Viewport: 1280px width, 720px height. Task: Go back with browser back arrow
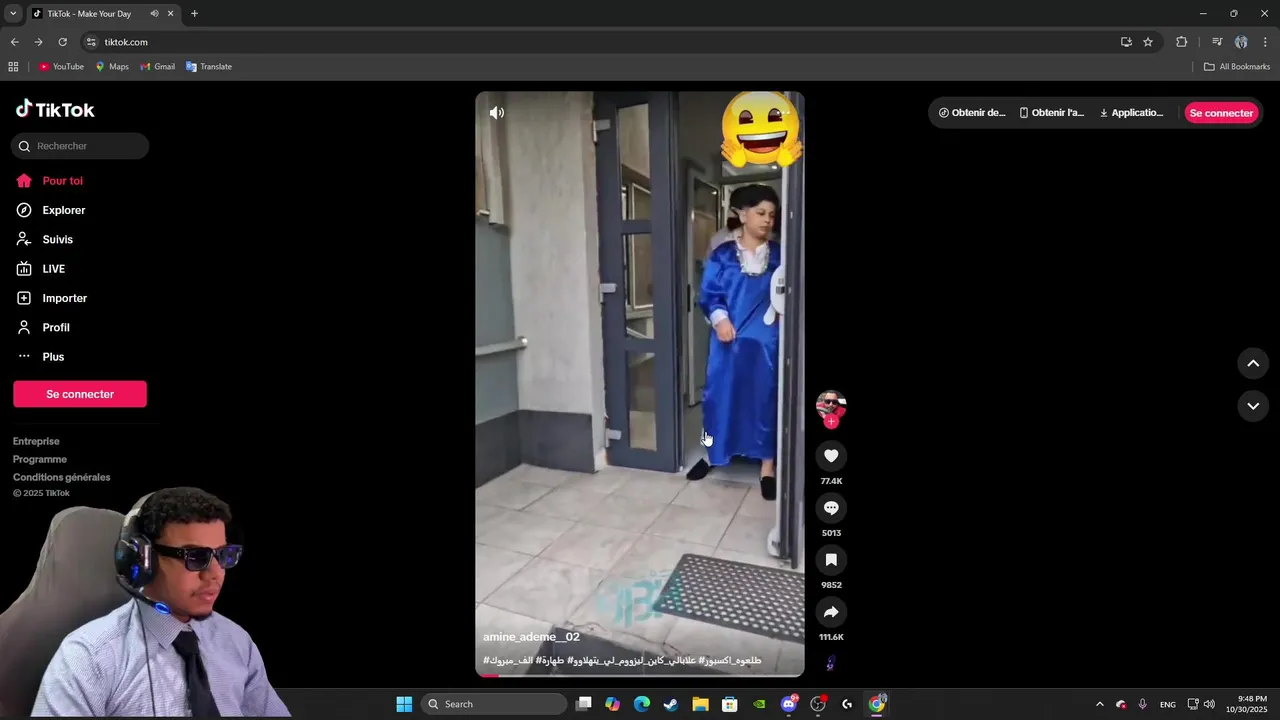click(14, 42)
